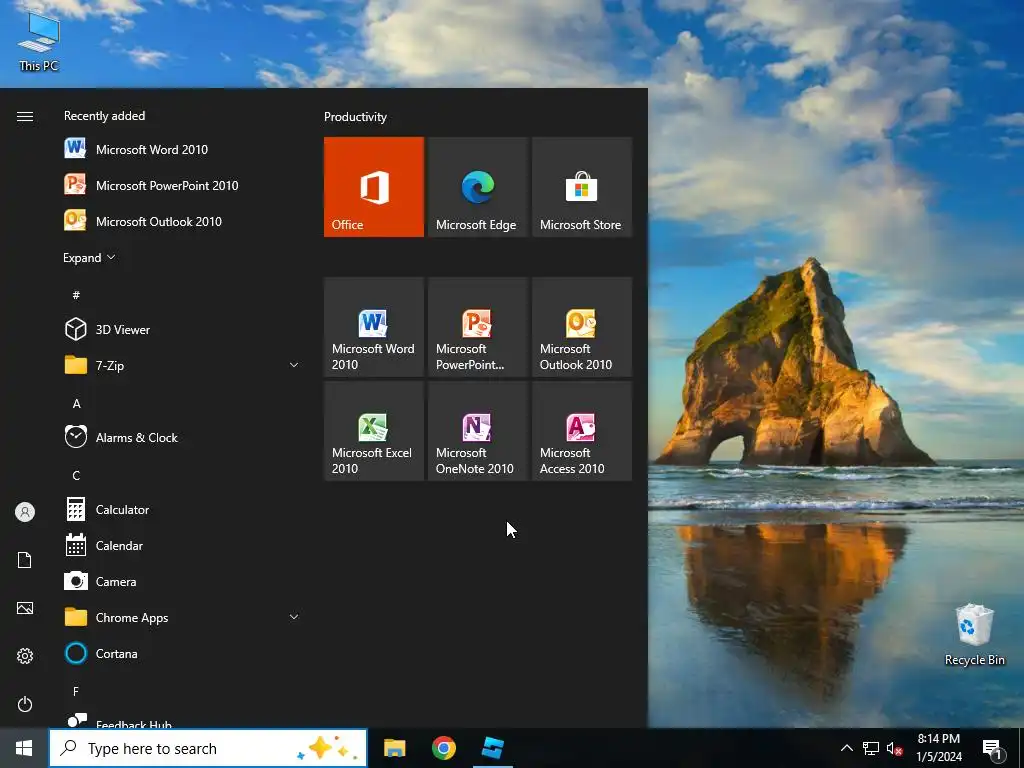1024x768 pixels.
Task: Select This PC desktop icon
Action: pos(39,40)
